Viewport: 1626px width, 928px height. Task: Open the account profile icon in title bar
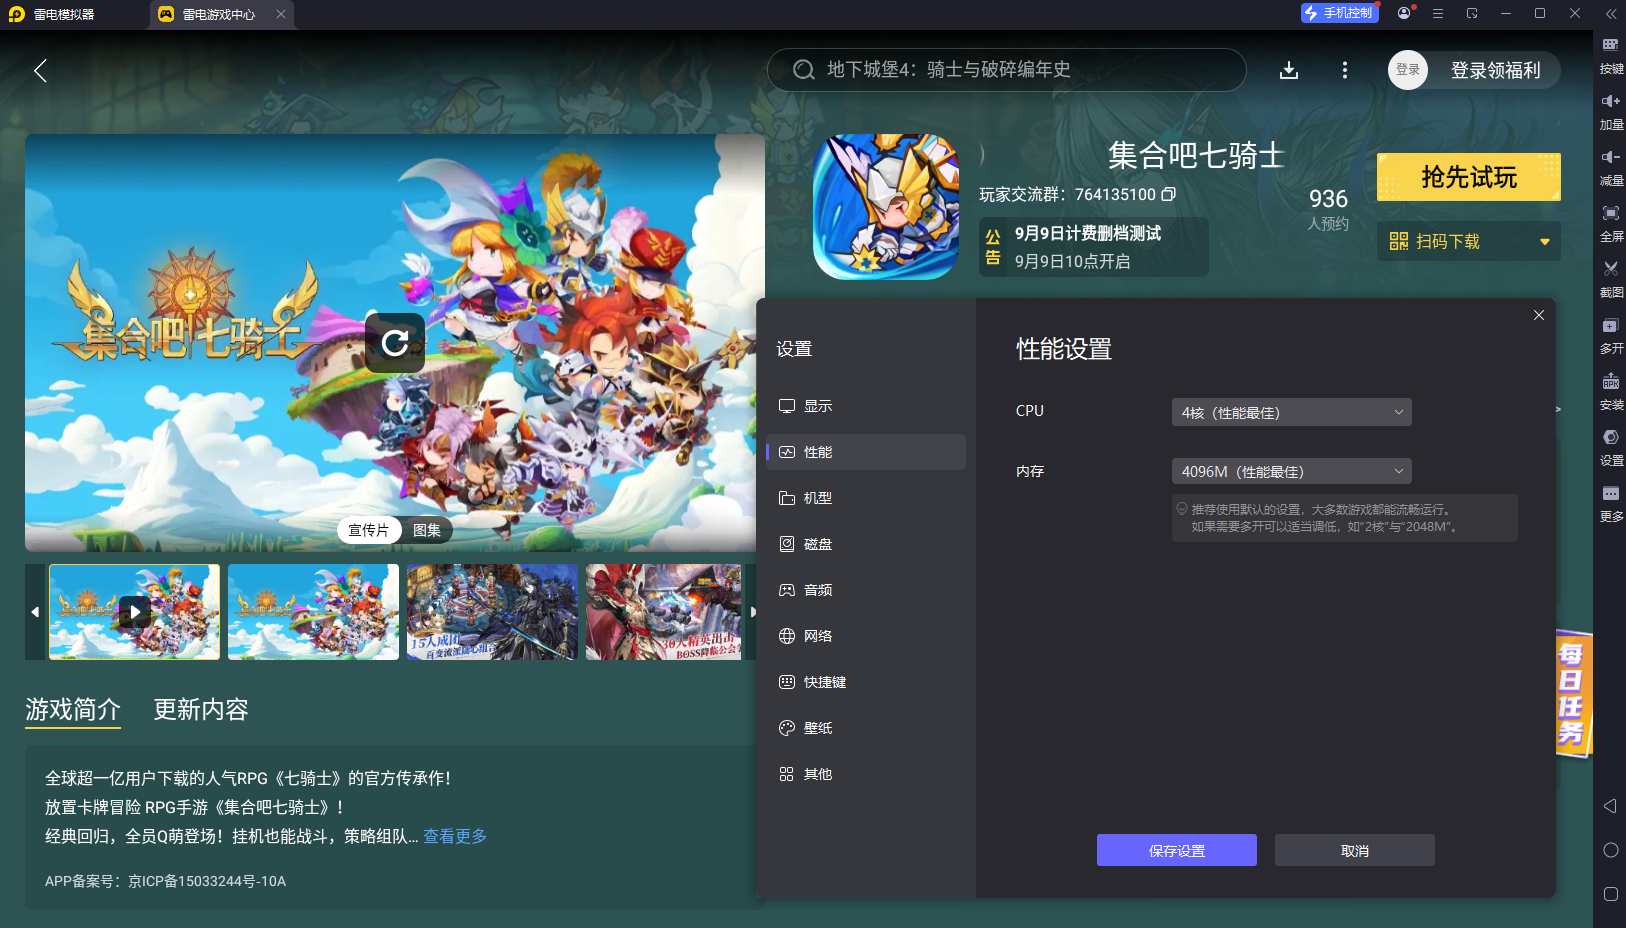point(1405,13)
